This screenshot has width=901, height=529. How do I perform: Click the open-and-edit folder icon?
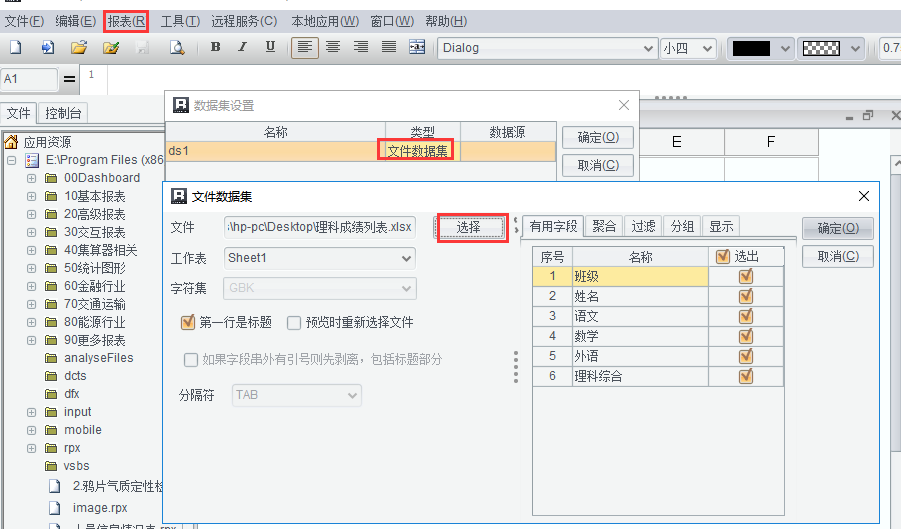pos(111,48)
